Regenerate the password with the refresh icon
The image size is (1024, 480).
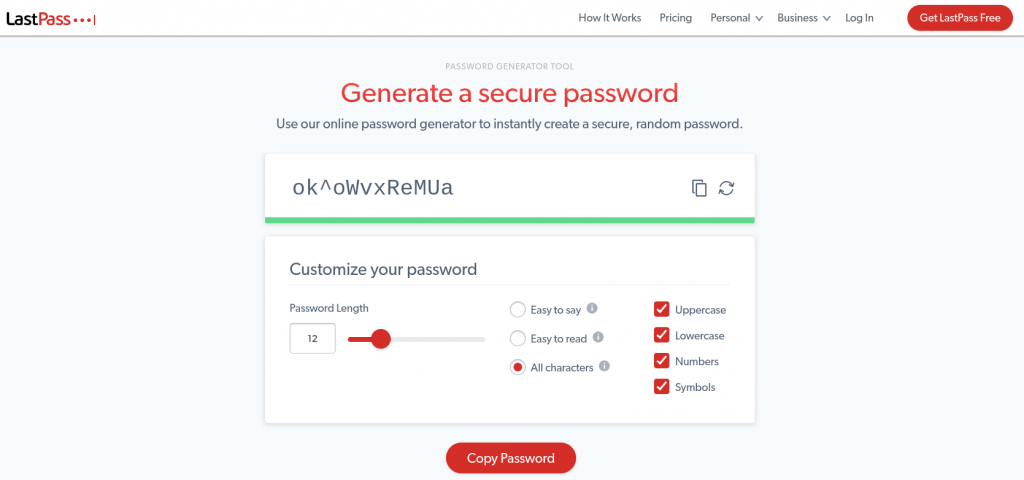(727, 188)
